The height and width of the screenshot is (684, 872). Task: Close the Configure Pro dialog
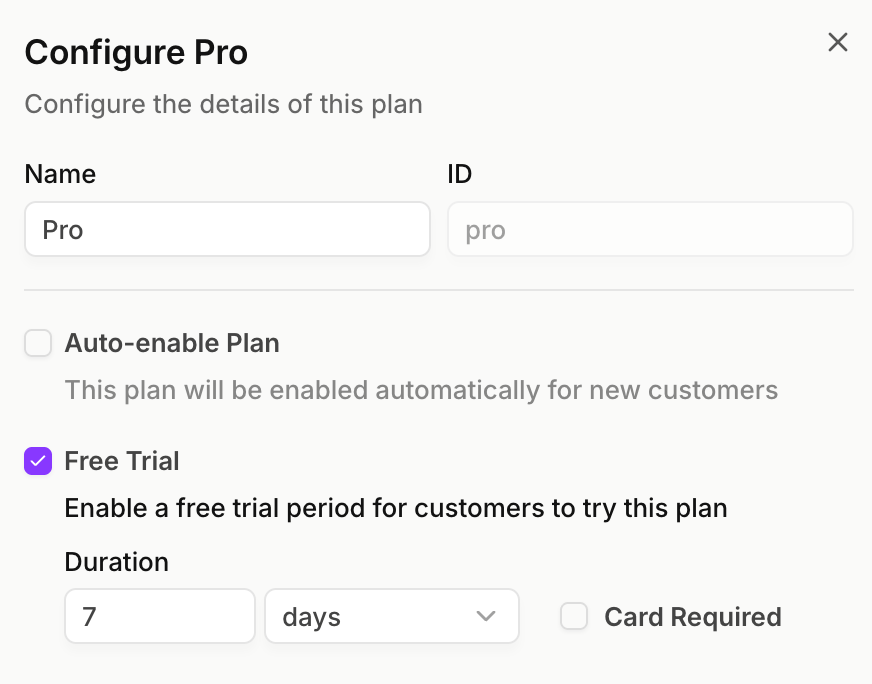tap(838, 42)
